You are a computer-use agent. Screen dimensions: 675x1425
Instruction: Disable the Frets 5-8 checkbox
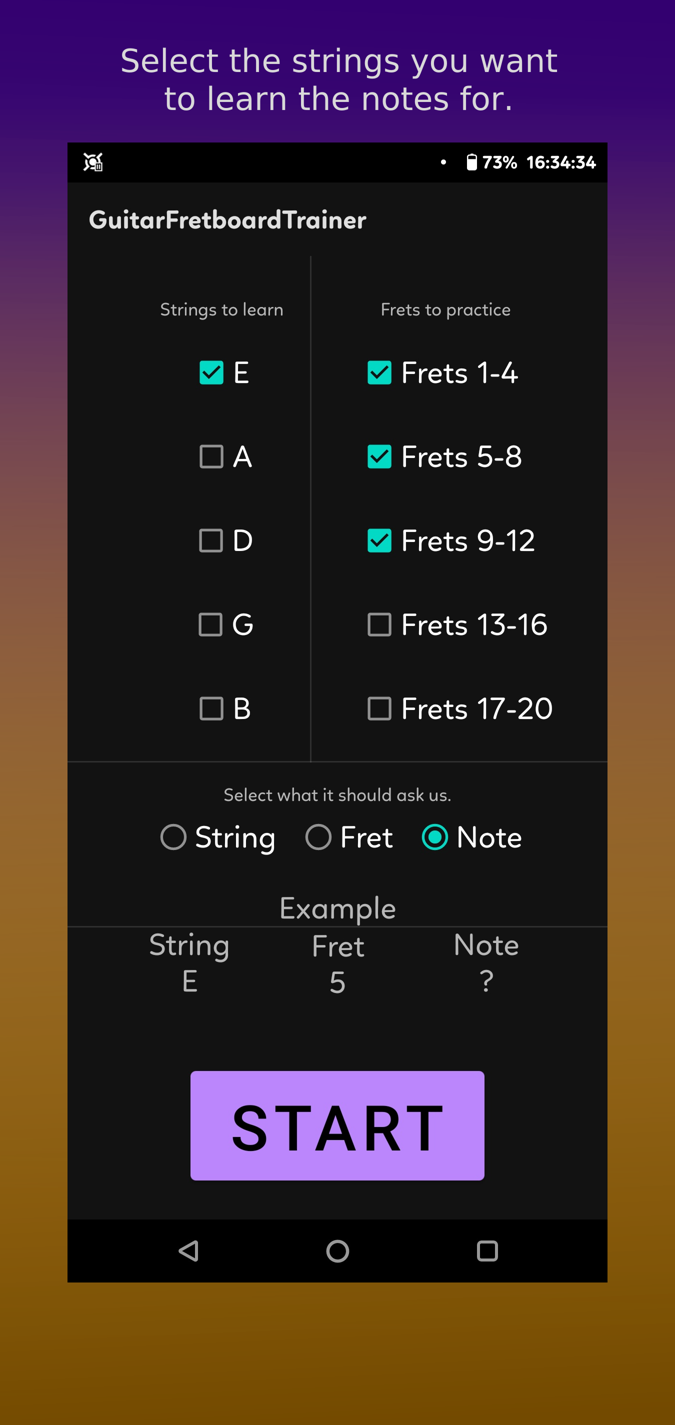pyautogui.click(x=379, y=457)
